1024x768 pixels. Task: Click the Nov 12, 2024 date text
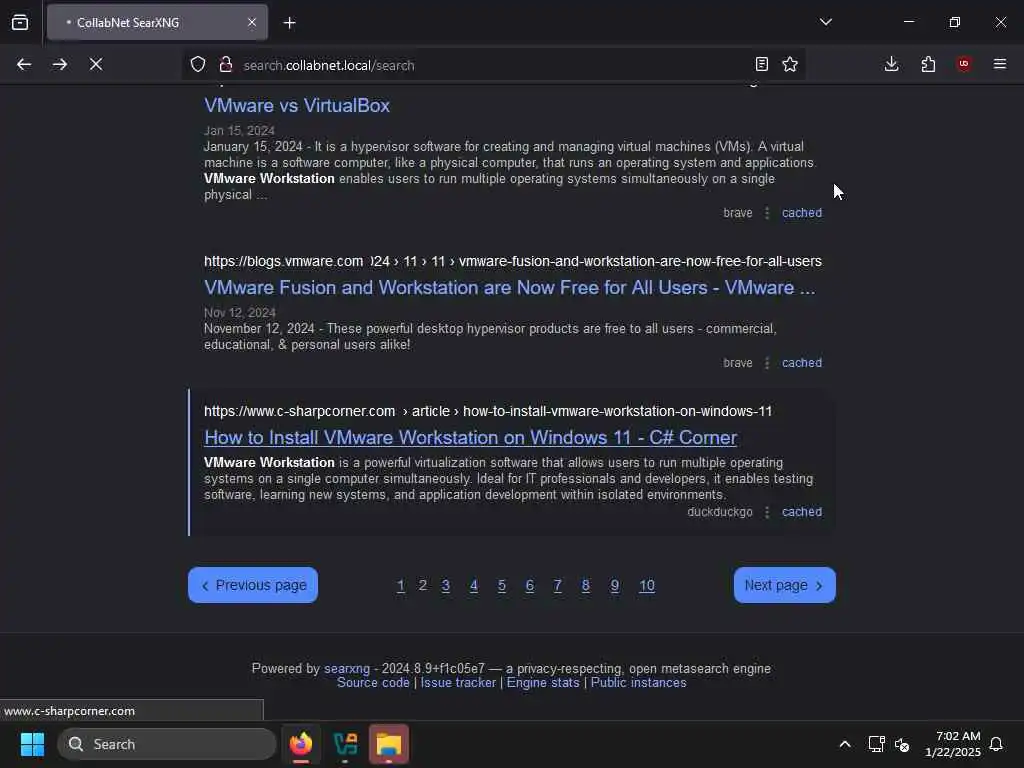pyautogui.click(x=240, y=313)
